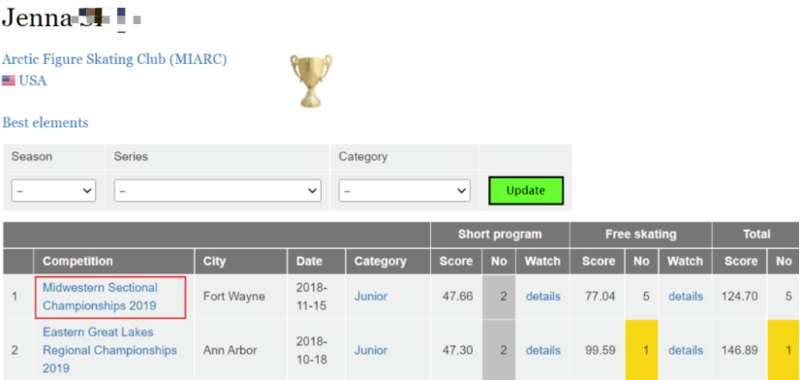View short program details for Midwestern Sectional
This screenshot has height=380, width=800.
543,296
